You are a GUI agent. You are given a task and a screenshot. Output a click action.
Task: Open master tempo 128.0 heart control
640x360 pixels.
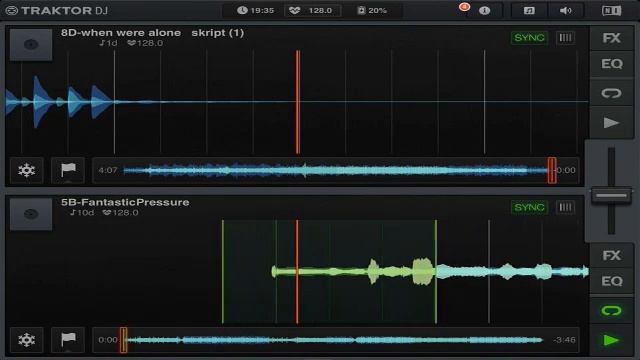(x=313, y=10)
